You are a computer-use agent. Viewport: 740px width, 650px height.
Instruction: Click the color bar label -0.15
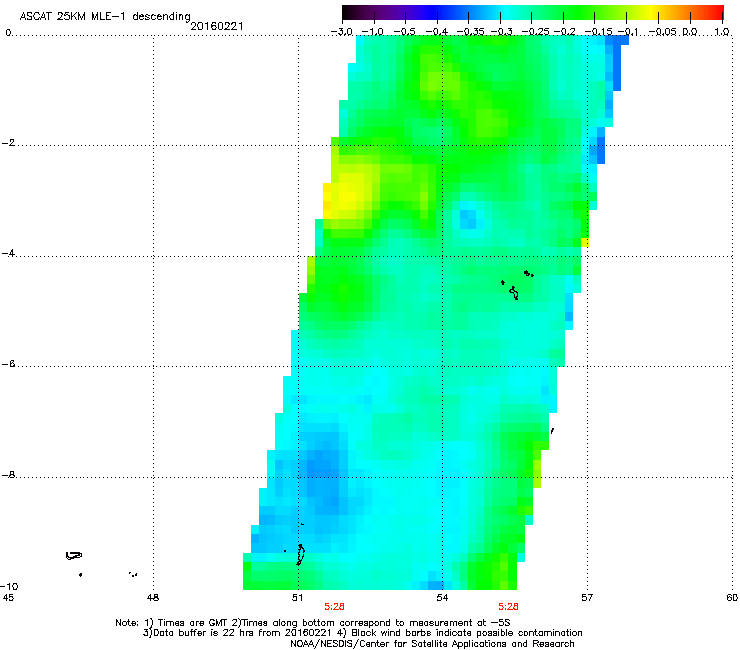598,32
